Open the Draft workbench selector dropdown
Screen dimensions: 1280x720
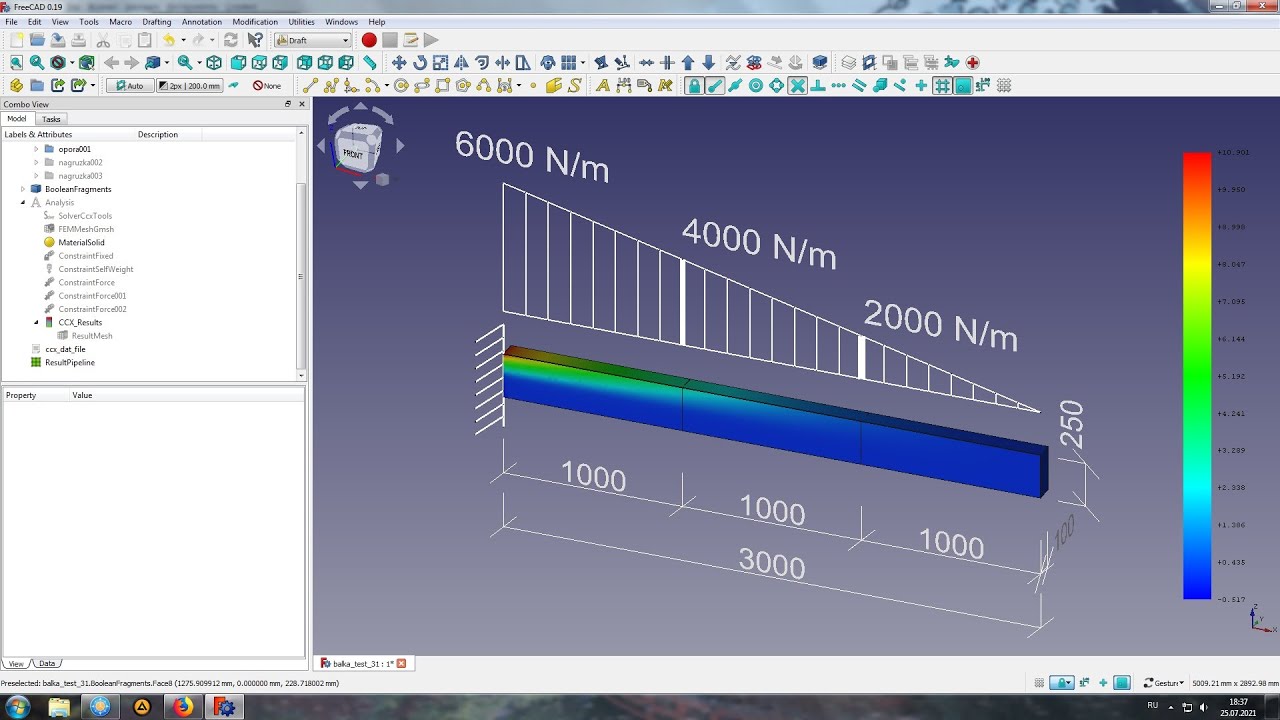[313, 40]
